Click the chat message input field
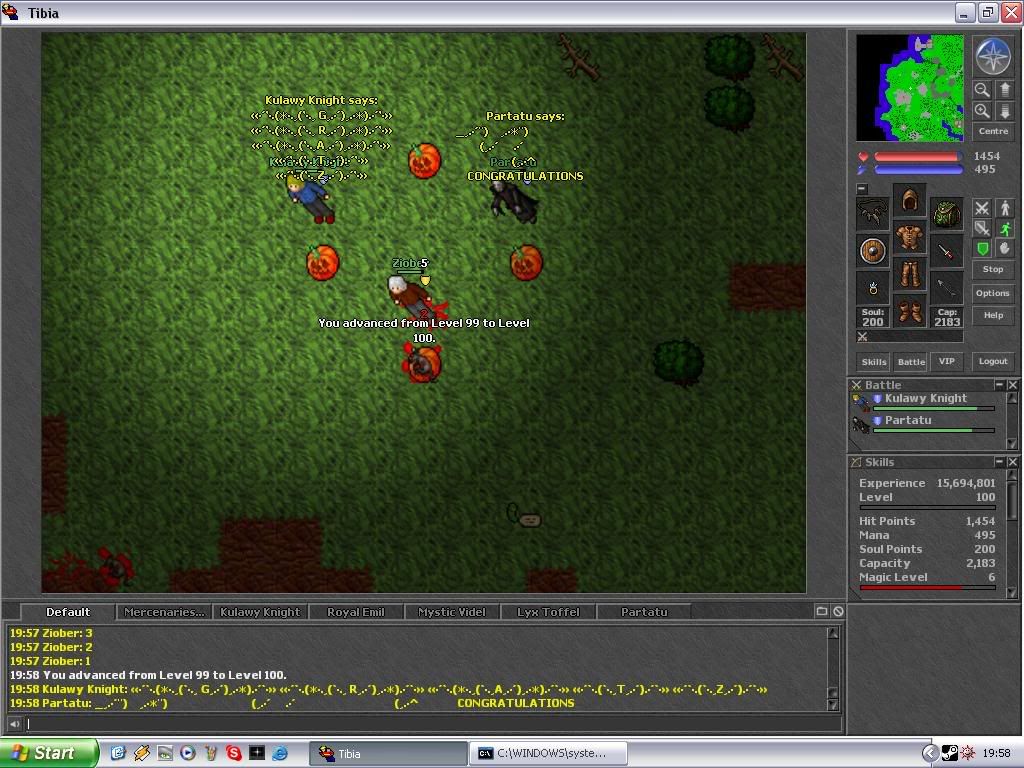 tap(433, 724)
